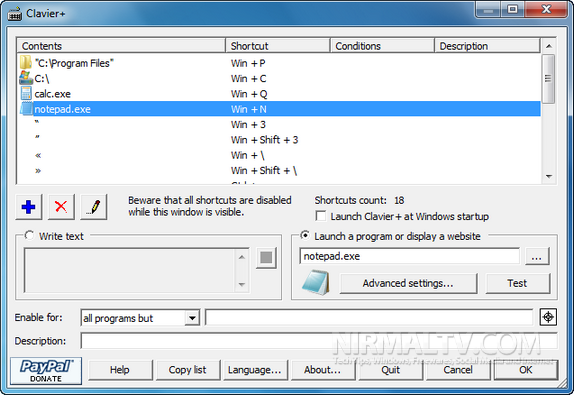Click the Win + C shortcut cell
Image resolution: width=574 pixels, height=395 pixels.
pos(249,78)
